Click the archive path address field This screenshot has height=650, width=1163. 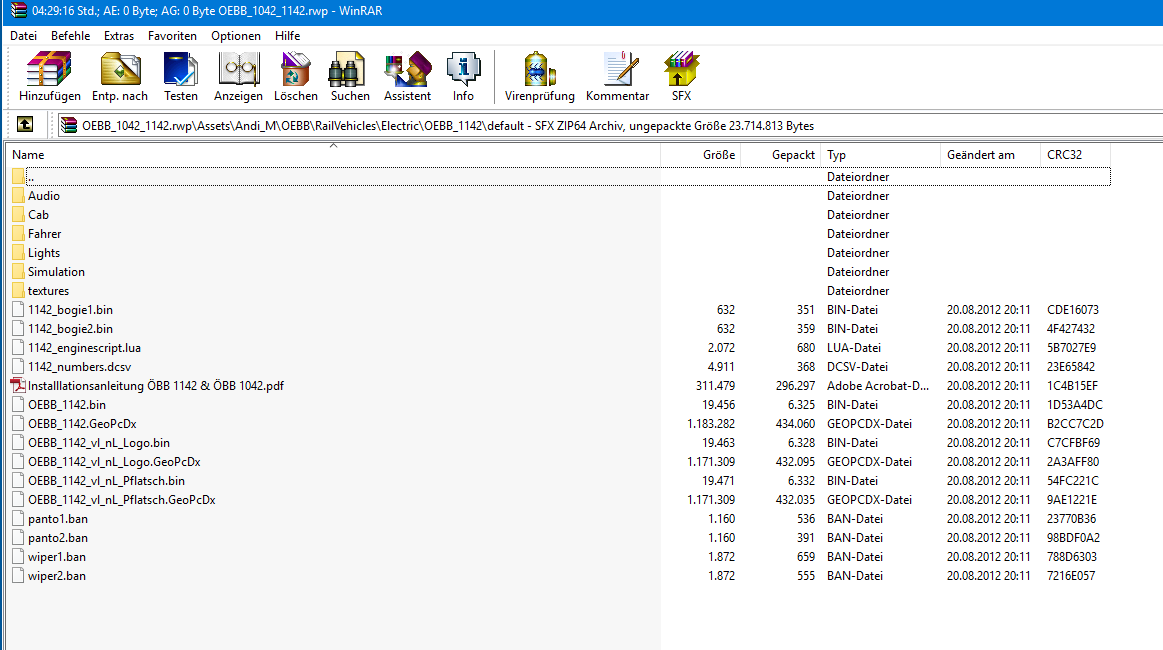pyautogui.click(x=608, y=125)
